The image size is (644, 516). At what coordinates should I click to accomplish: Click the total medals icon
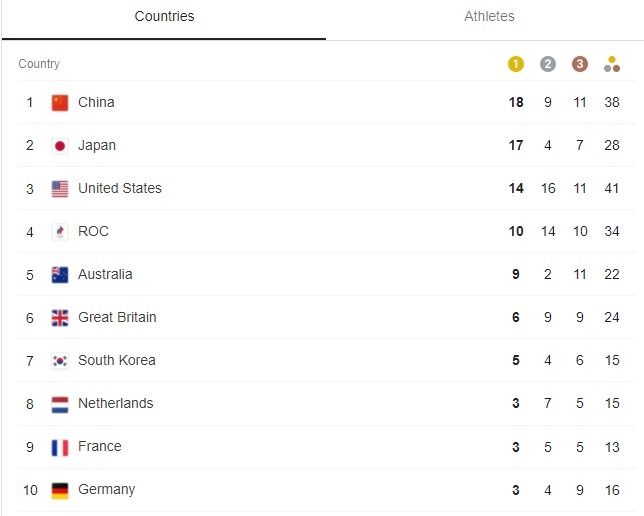(x=612, y=64)
